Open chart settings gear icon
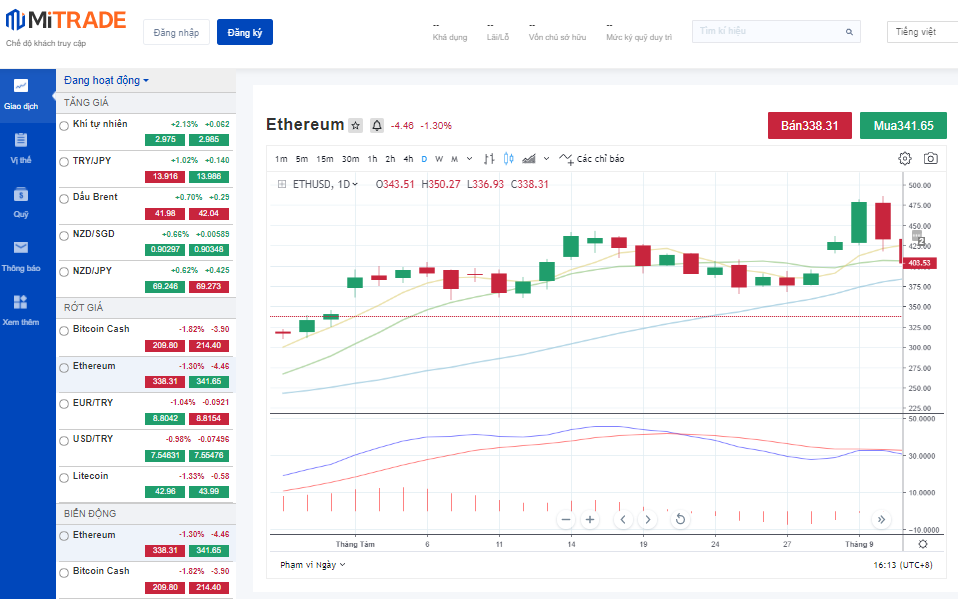958x599 pixels. [904, 158]
